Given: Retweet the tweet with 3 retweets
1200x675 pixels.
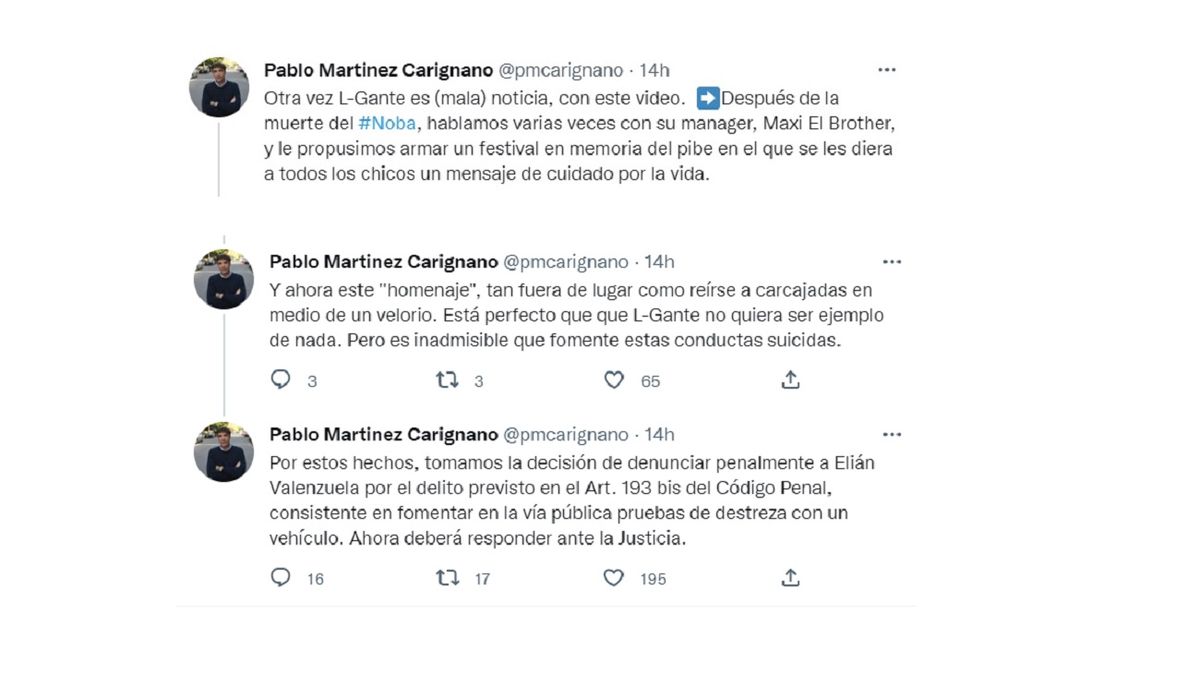Looking at the screenshot, I should 447,380.
